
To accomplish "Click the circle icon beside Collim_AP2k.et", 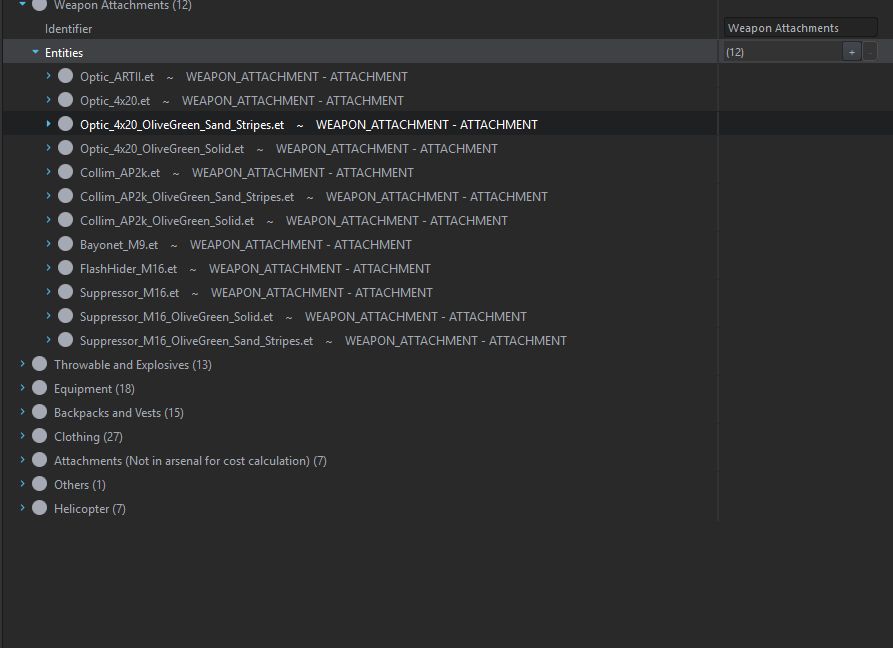I will click(x=66, y=172).
